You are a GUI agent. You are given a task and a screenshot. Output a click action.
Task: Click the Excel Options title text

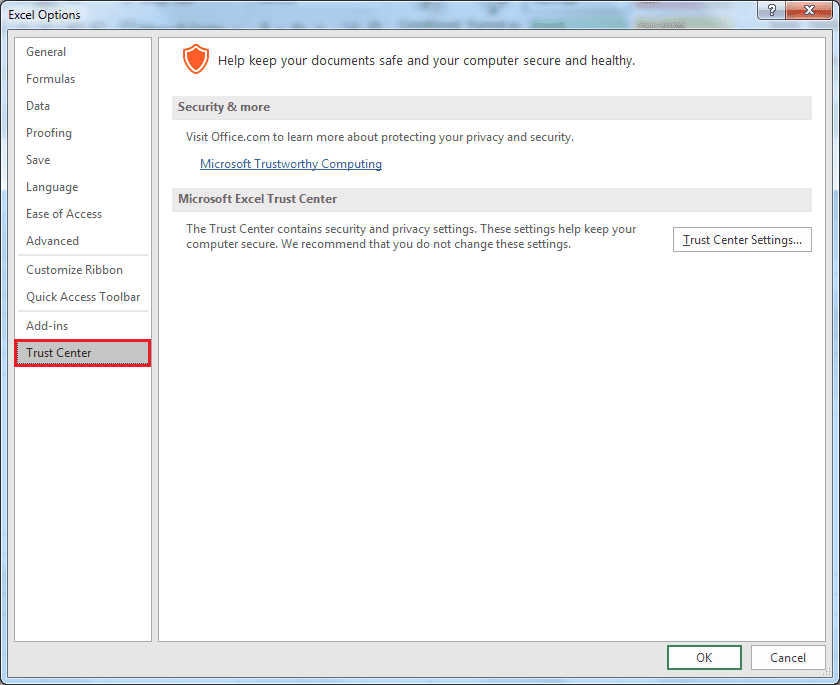[44, 14]
